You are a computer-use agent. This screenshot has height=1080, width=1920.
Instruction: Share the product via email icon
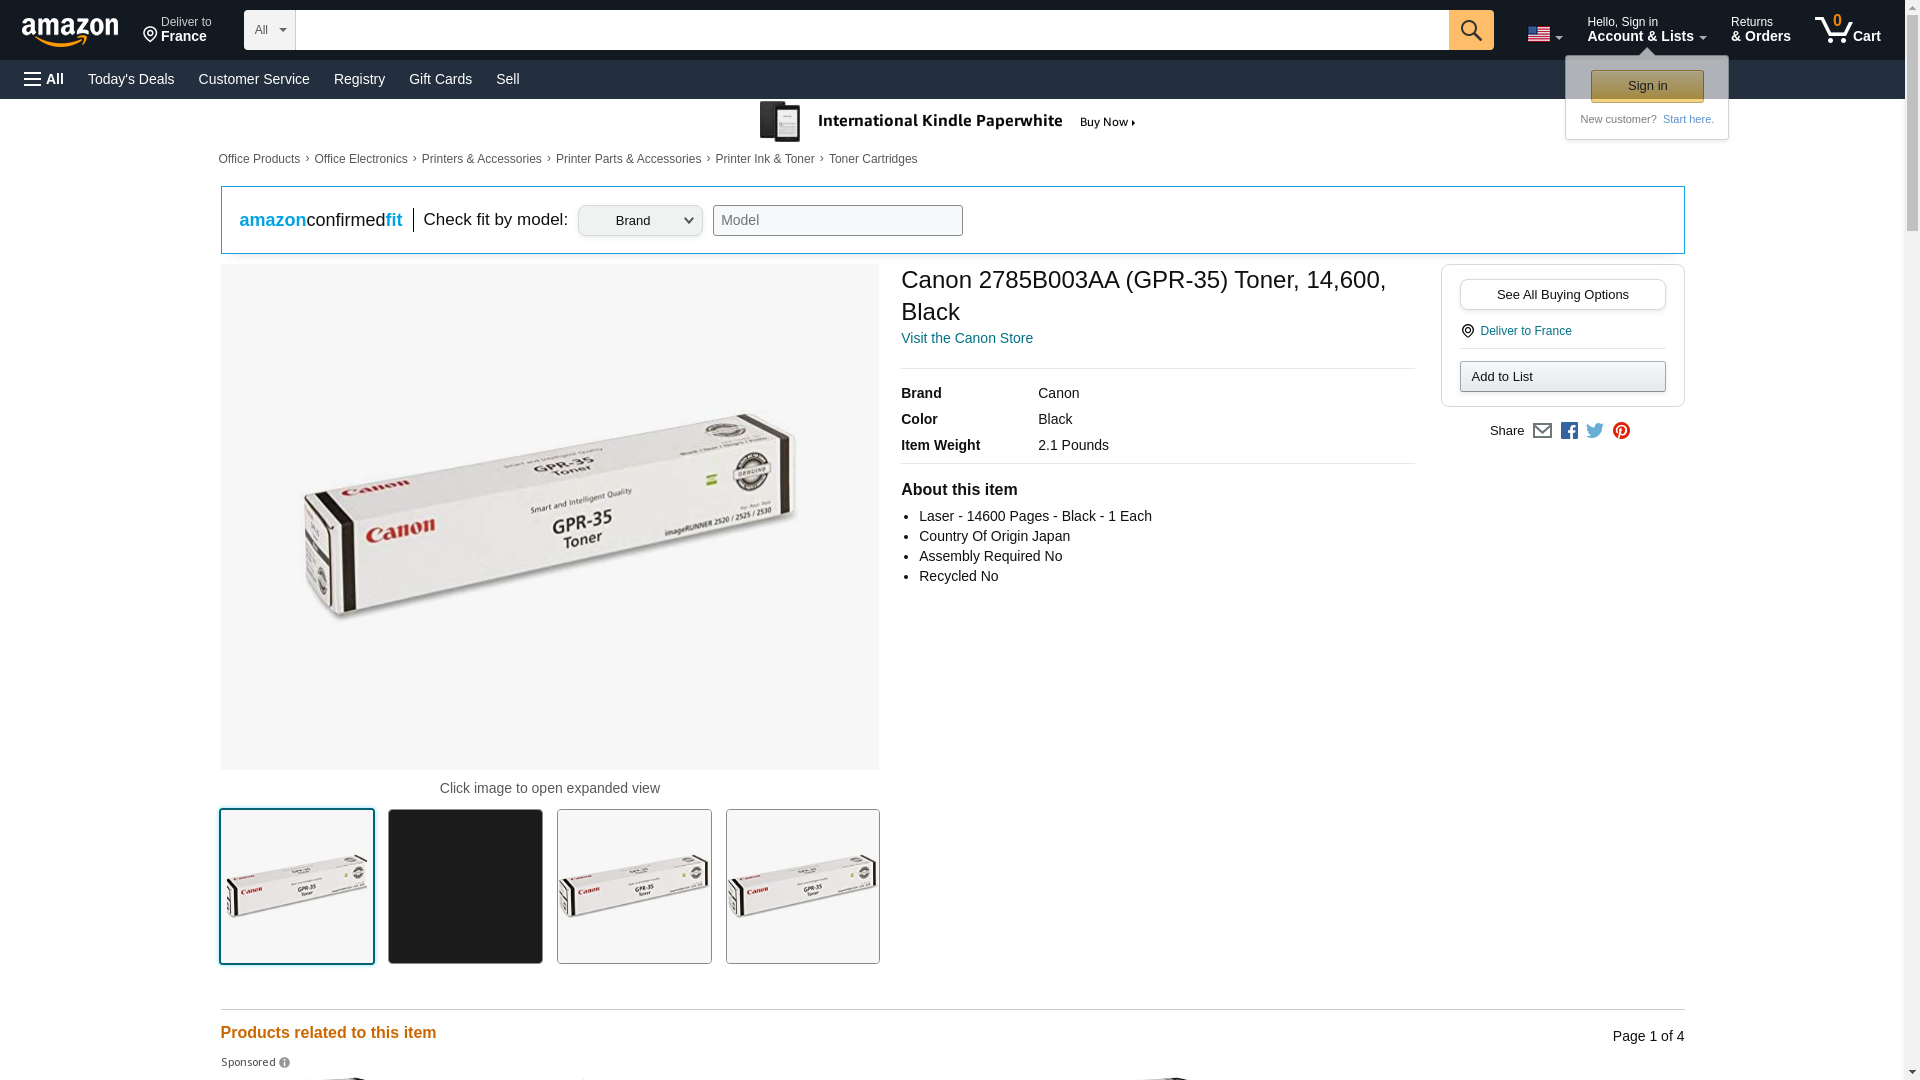pyautogui.click(x=1542, y=431)
